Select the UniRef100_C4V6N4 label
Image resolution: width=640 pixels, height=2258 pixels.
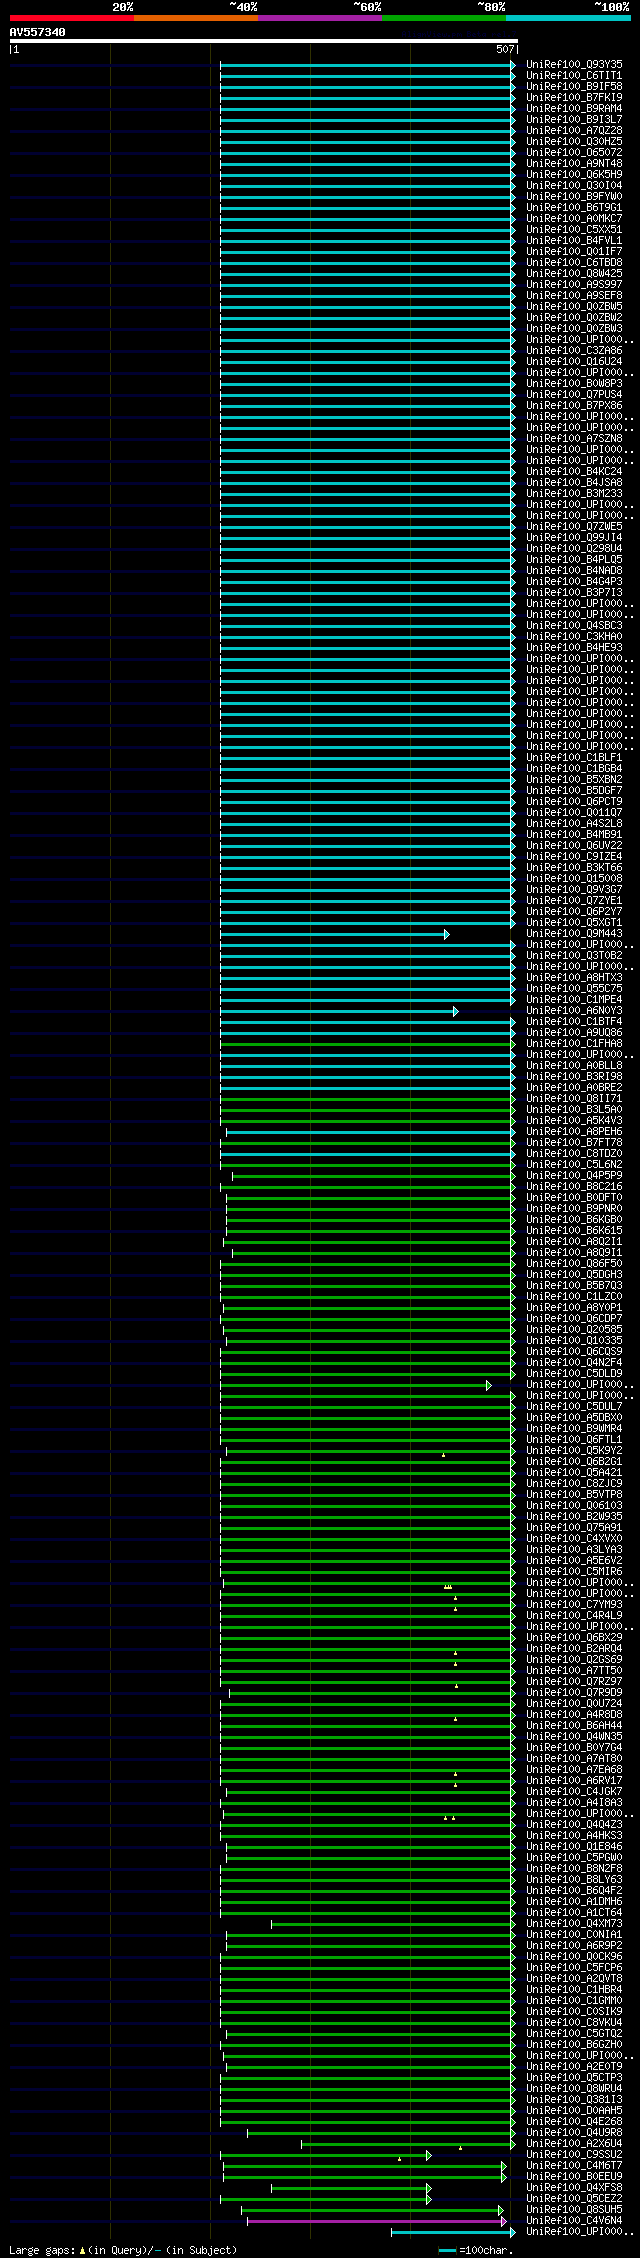[574, 2221]
